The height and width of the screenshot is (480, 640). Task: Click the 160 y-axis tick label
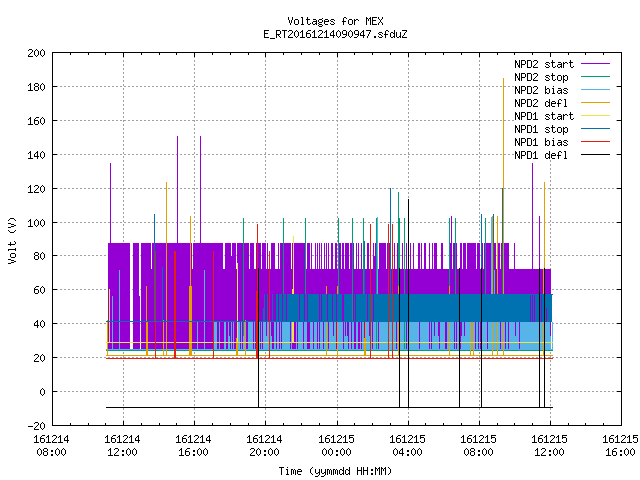point(36,121)
